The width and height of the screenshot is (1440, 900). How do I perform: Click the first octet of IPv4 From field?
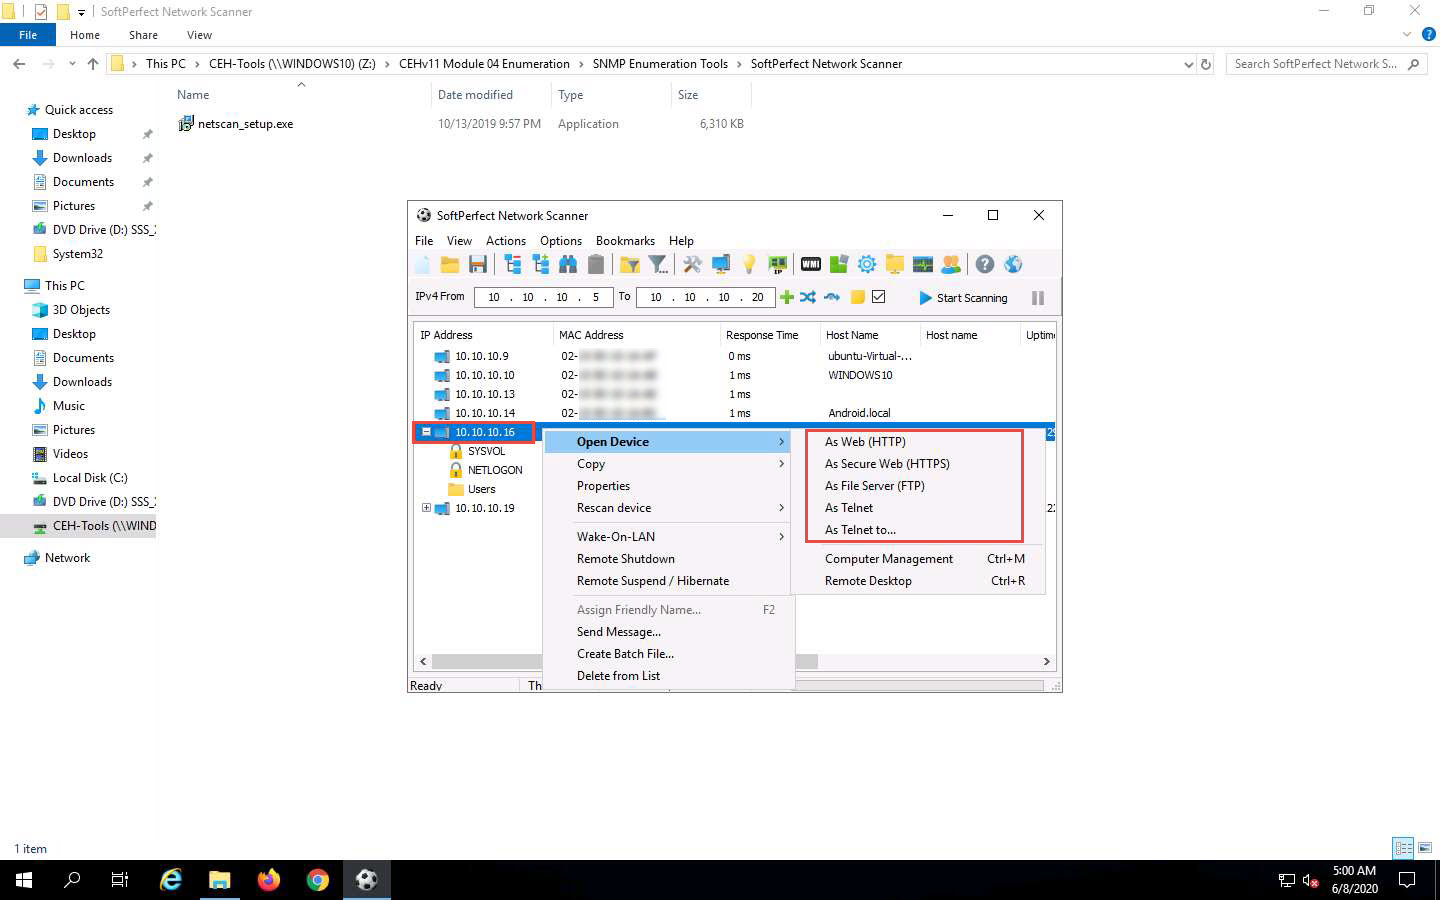[494, 297]
